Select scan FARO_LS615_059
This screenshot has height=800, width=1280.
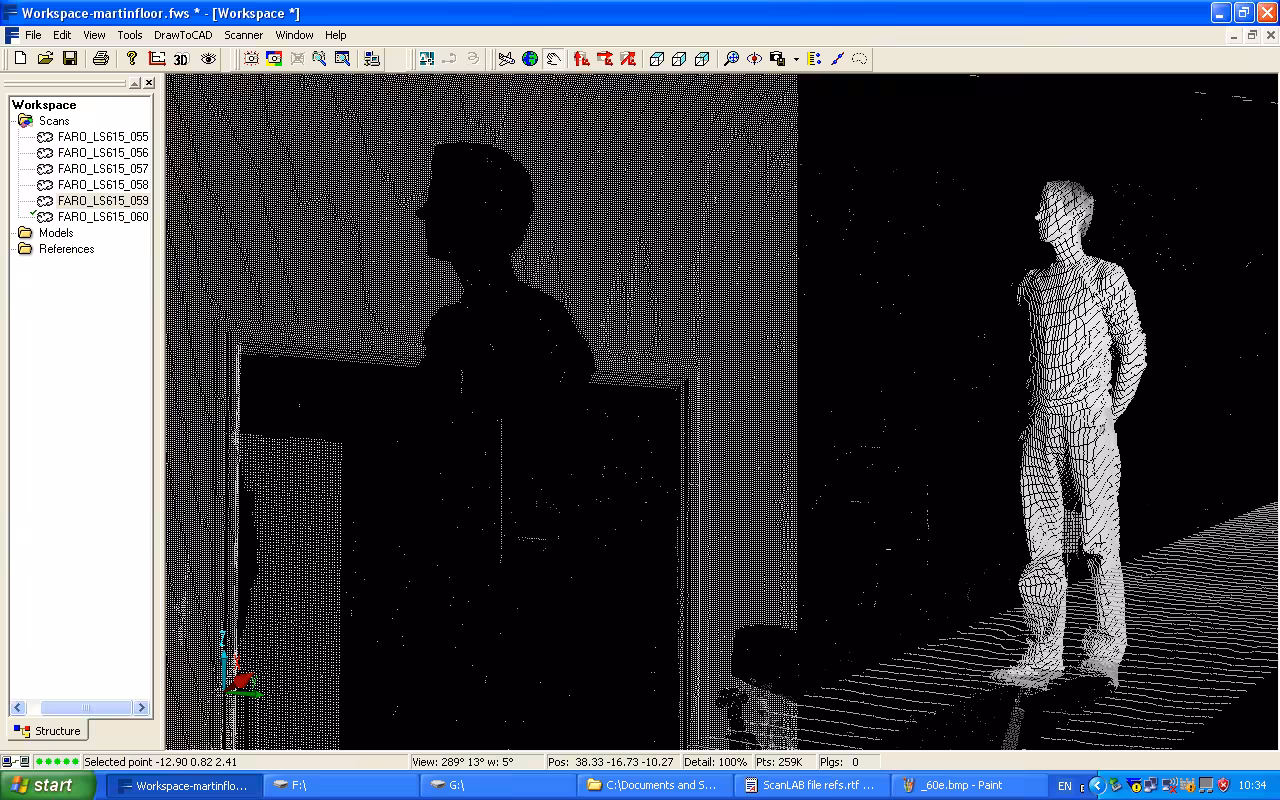pos(103,201)
